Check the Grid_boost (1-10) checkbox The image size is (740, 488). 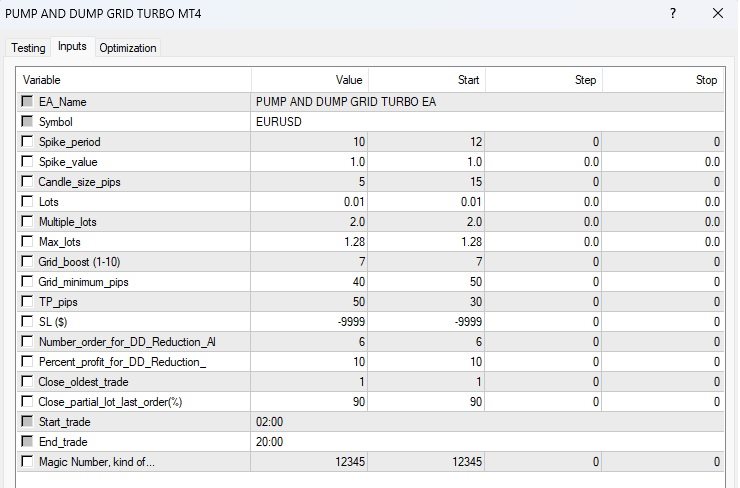click(x=27, y=261)
